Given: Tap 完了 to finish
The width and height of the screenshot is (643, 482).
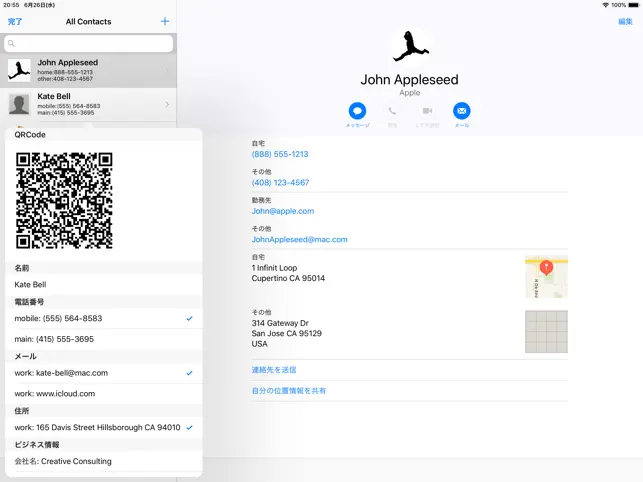Looking at the screenshot, I should click(x=15, y=21).
